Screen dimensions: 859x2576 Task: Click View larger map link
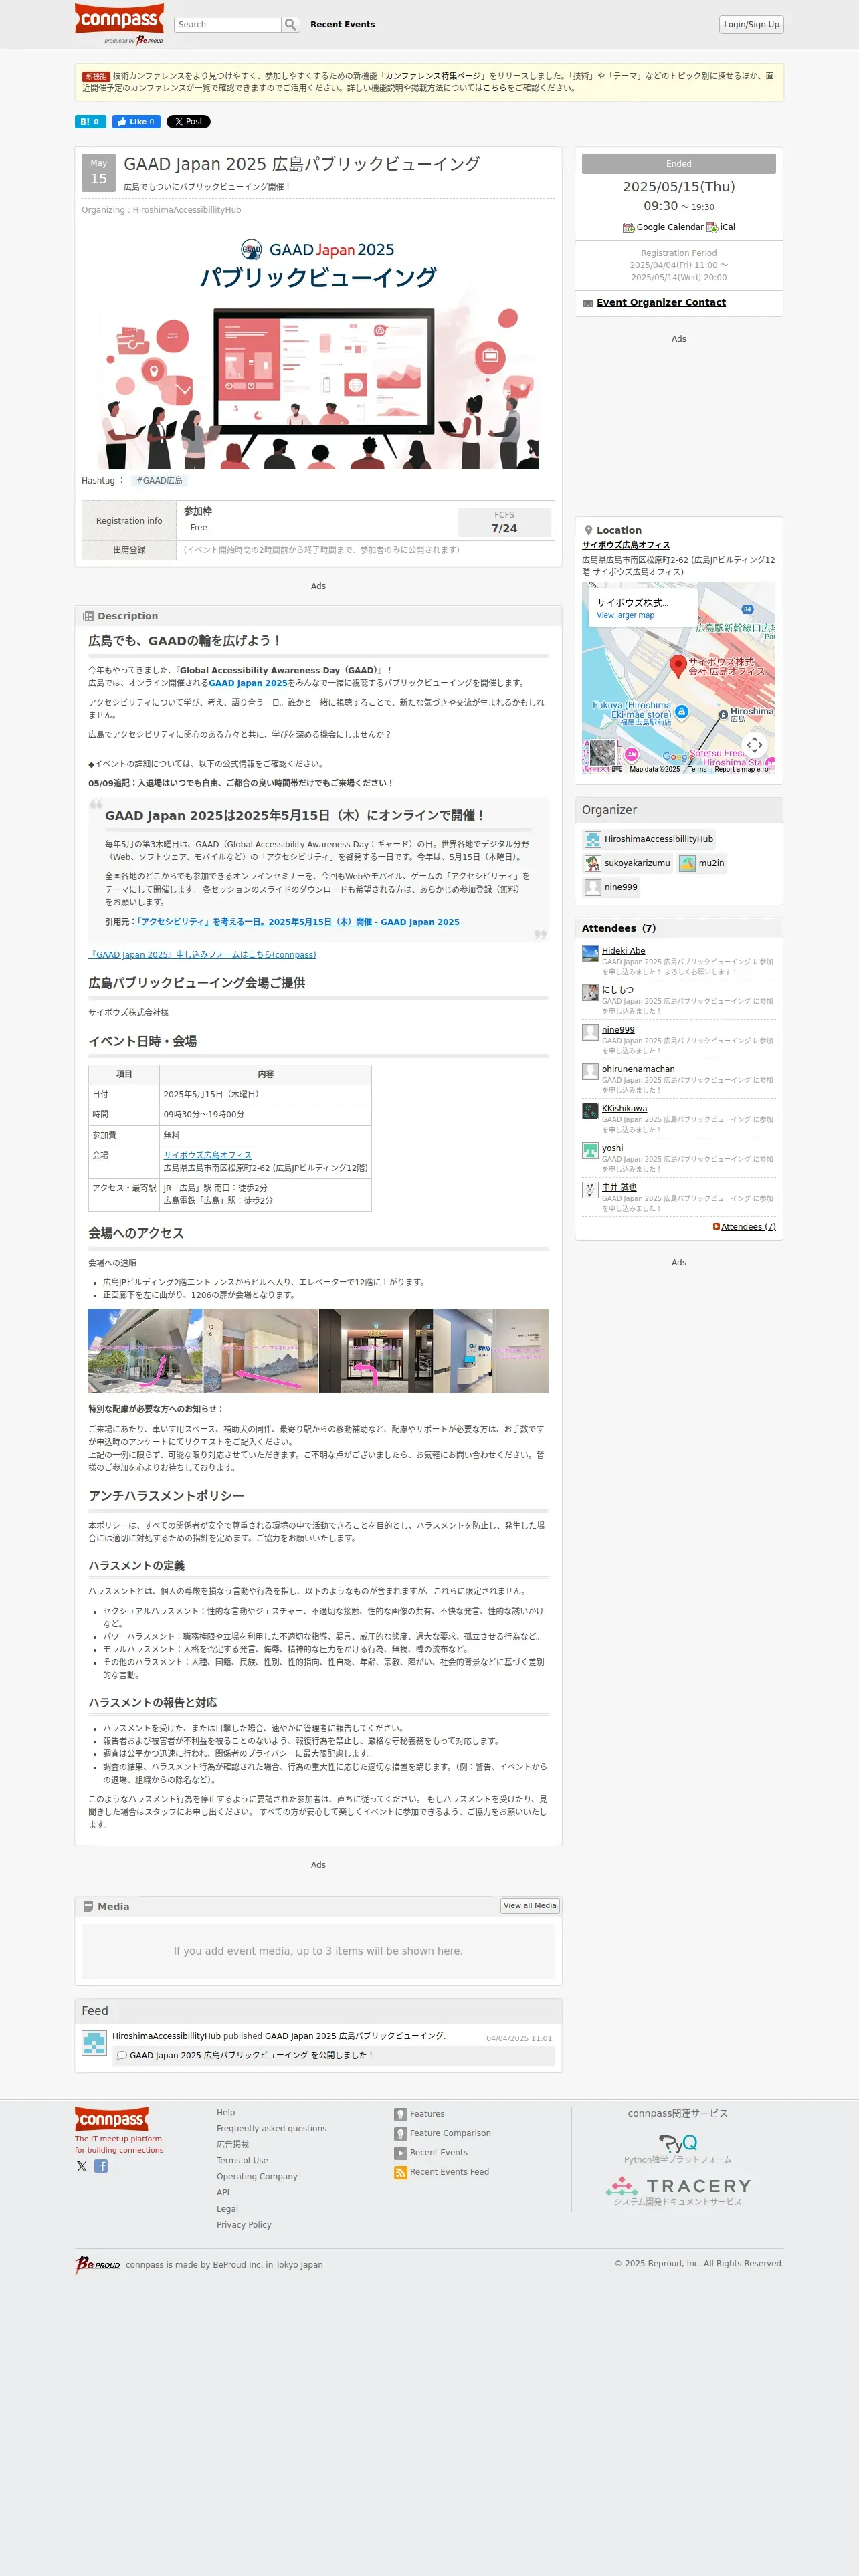pyautogui.click(x=625, y=615)
